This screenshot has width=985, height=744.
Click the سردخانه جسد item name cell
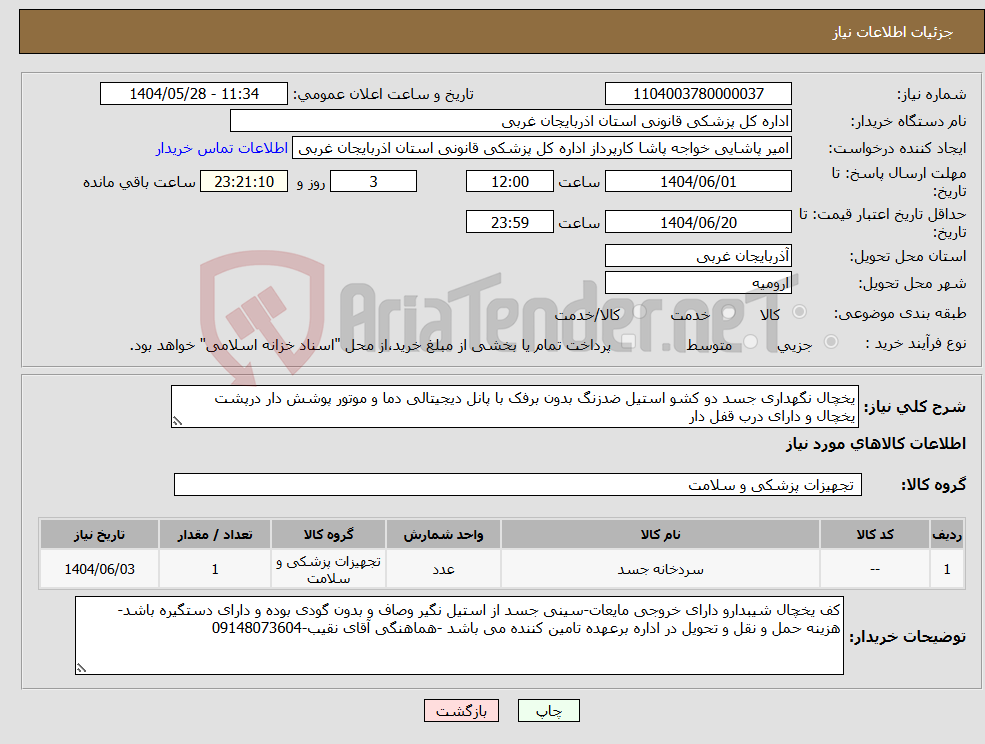pos(660,569)
